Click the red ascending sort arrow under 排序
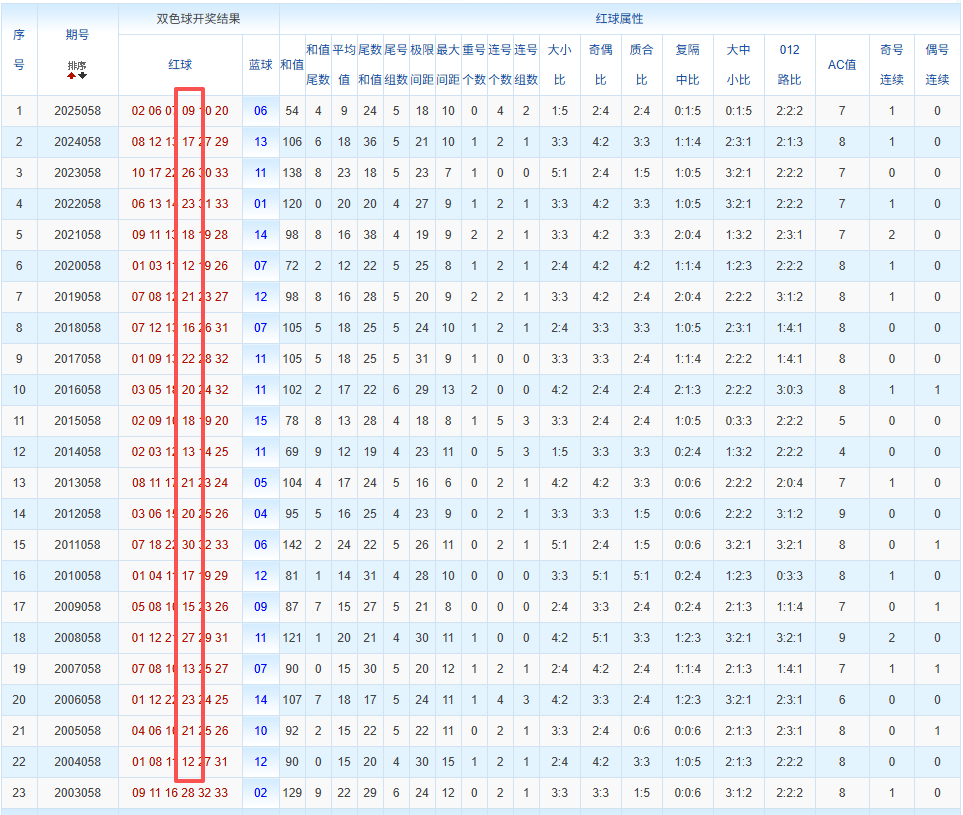This screenshot has height=815, width=963. 72,76
